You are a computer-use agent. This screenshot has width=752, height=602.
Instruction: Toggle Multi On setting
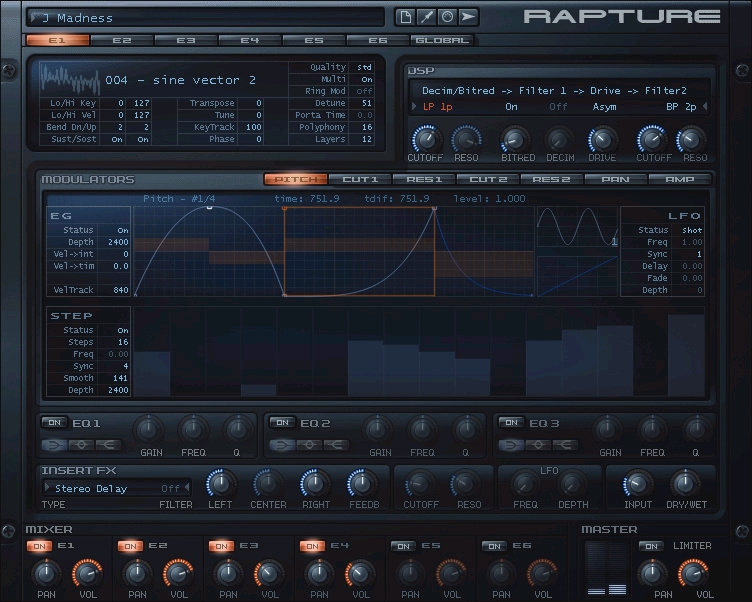point(366,79)
